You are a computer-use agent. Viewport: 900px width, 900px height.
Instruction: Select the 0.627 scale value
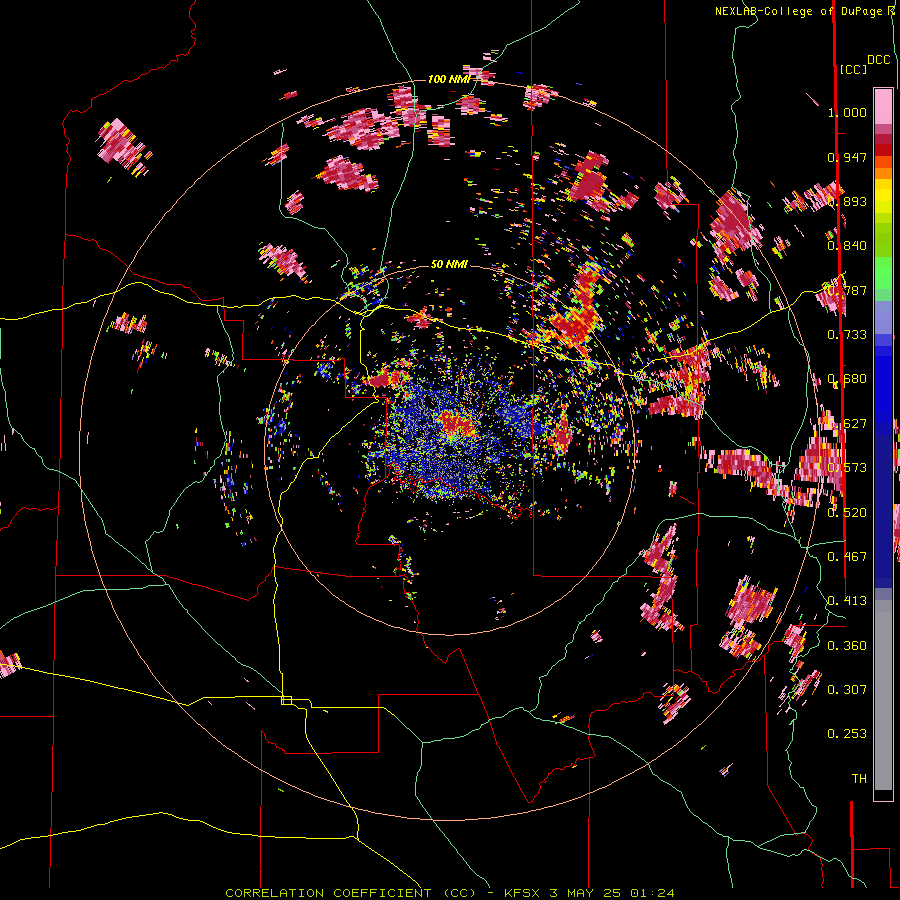(847, 424)
